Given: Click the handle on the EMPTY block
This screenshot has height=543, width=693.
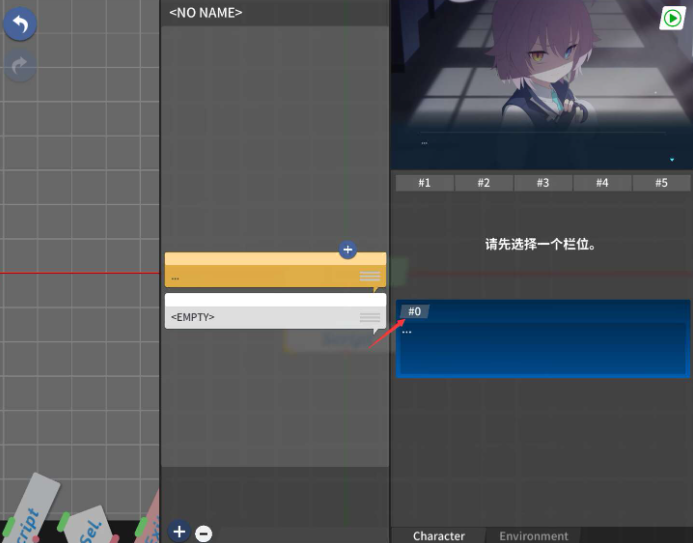Looking at the screenshot, I should click(x=370, y=317).
